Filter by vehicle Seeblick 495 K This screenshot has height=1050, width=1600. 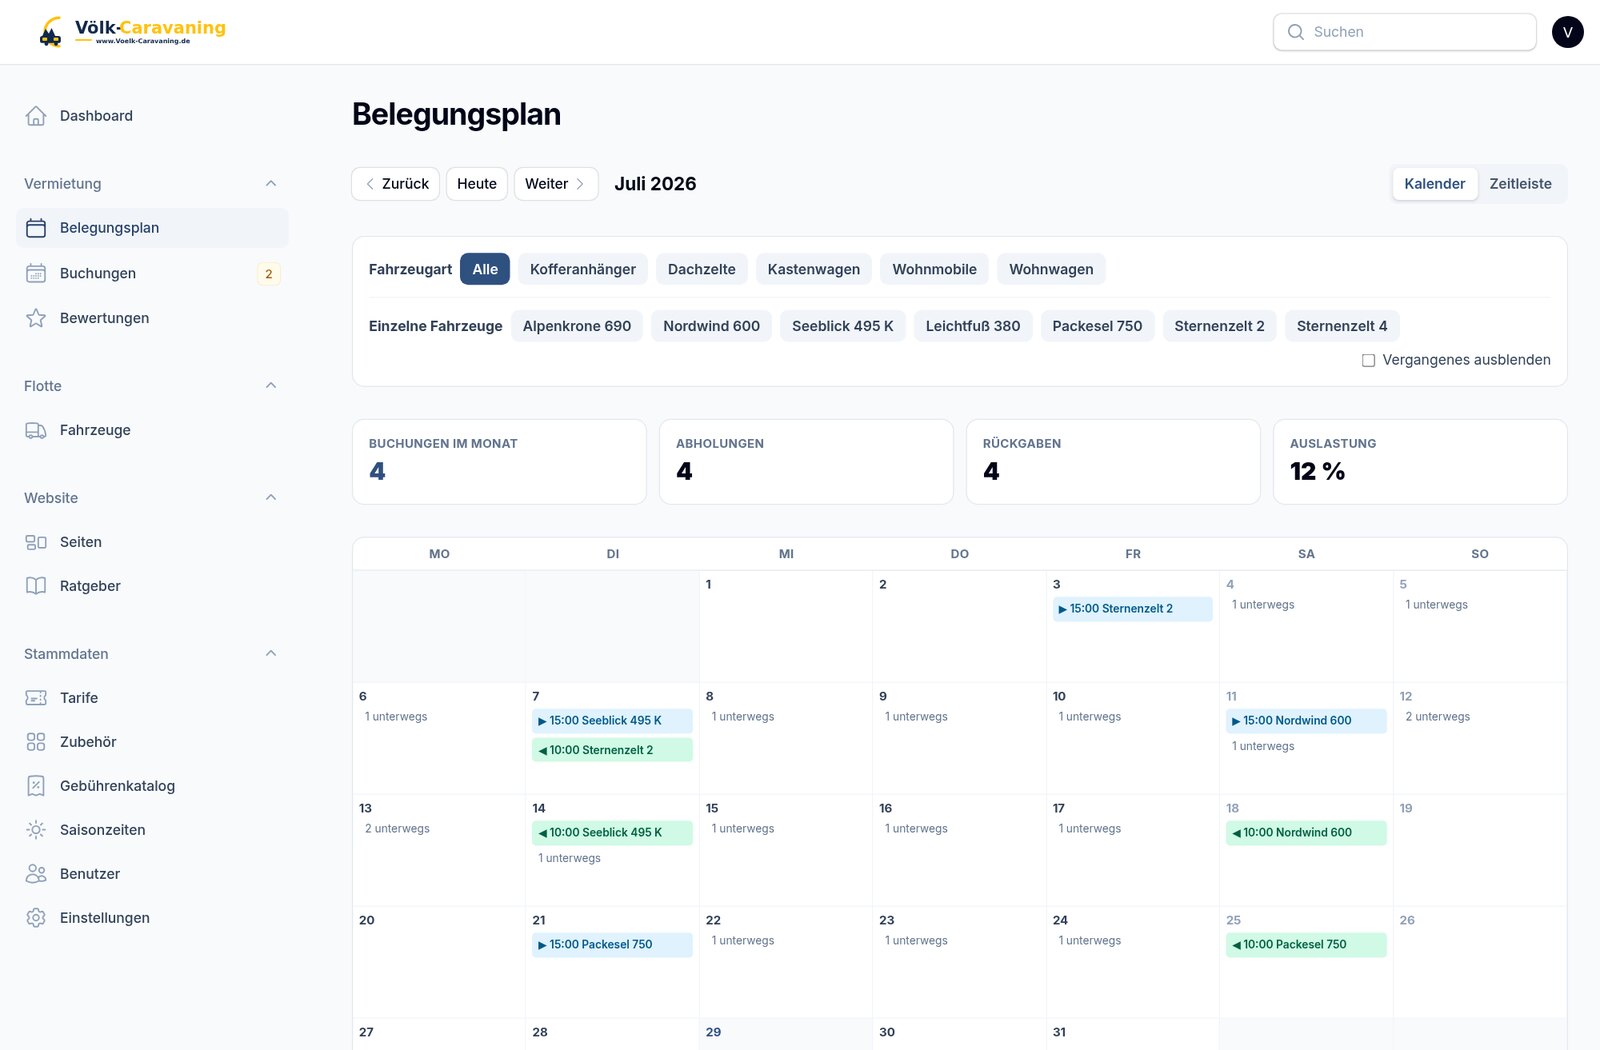click(843, 326)
